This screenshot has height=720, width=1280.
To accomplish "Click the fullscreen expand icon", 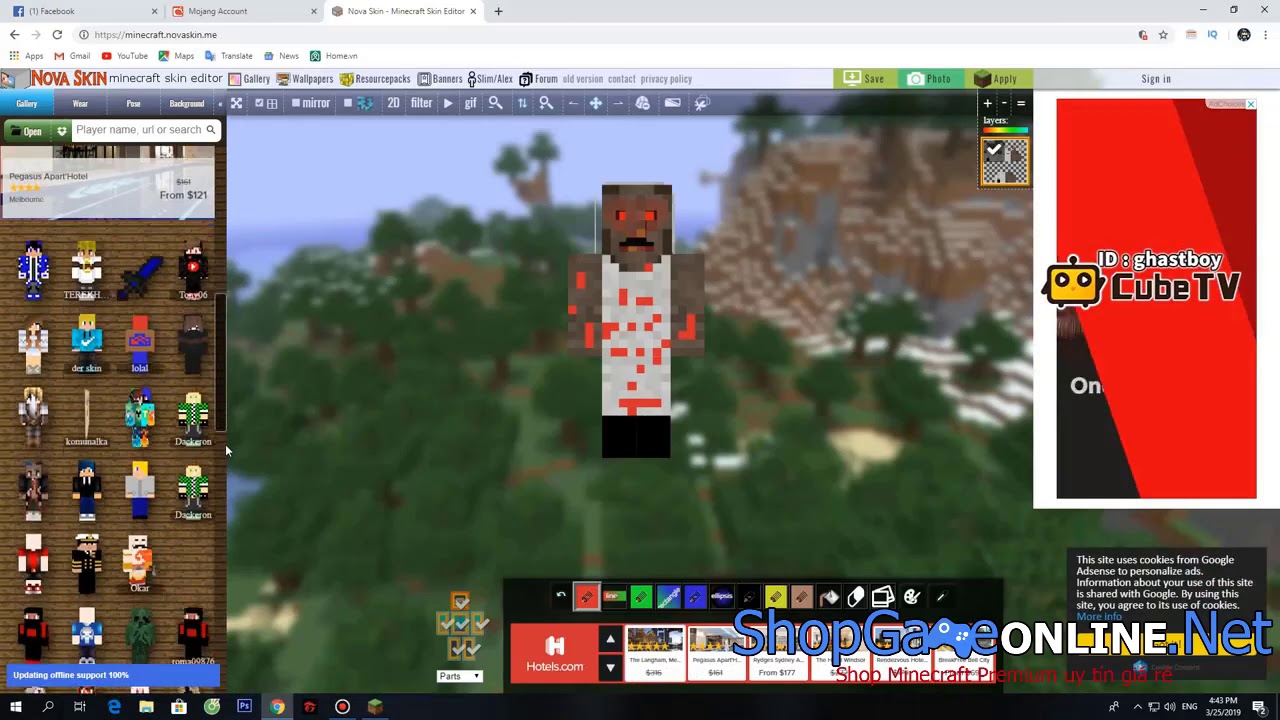I will point(236,103).
